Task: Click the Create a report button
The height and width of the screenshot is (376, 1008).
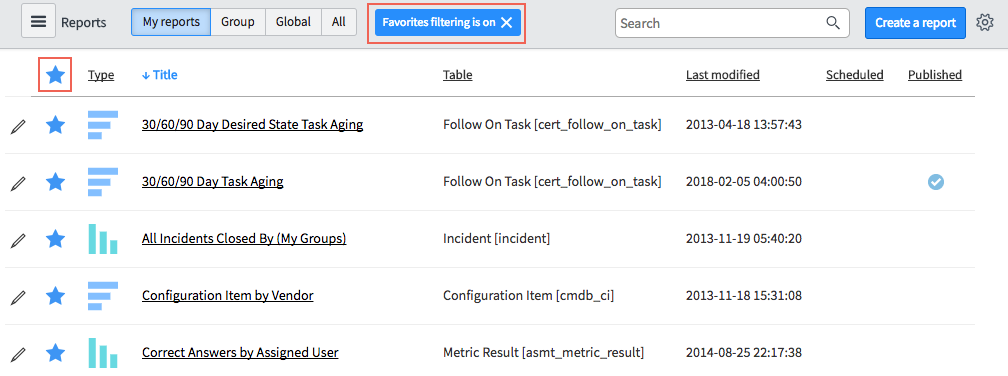Action: pyautogui.click(x=915, y=22)
